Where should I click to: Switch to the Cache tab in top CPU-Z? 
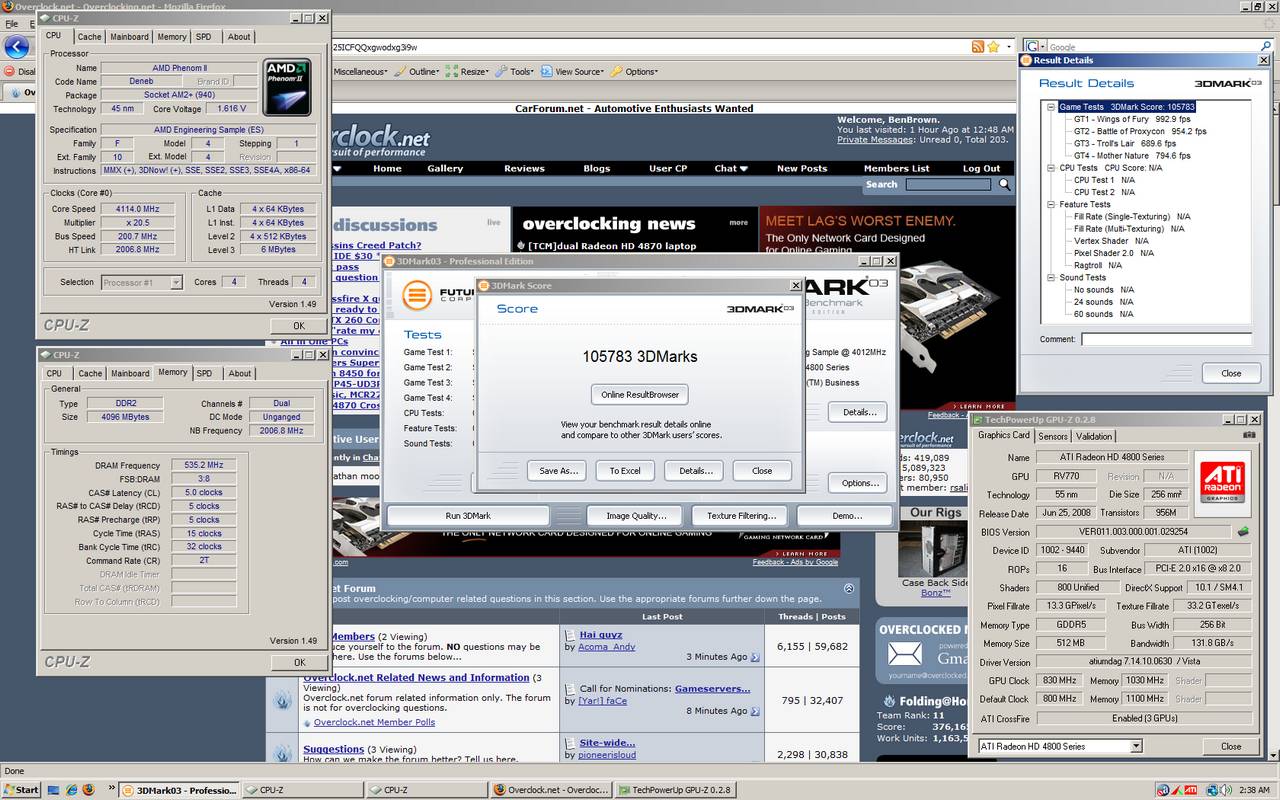click(90, 37)
